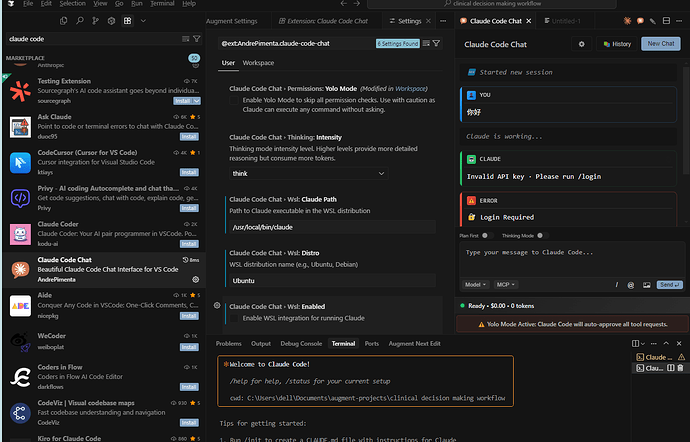Go back with the navigation arrow
The image size is (690, 442).
point(344,4)
